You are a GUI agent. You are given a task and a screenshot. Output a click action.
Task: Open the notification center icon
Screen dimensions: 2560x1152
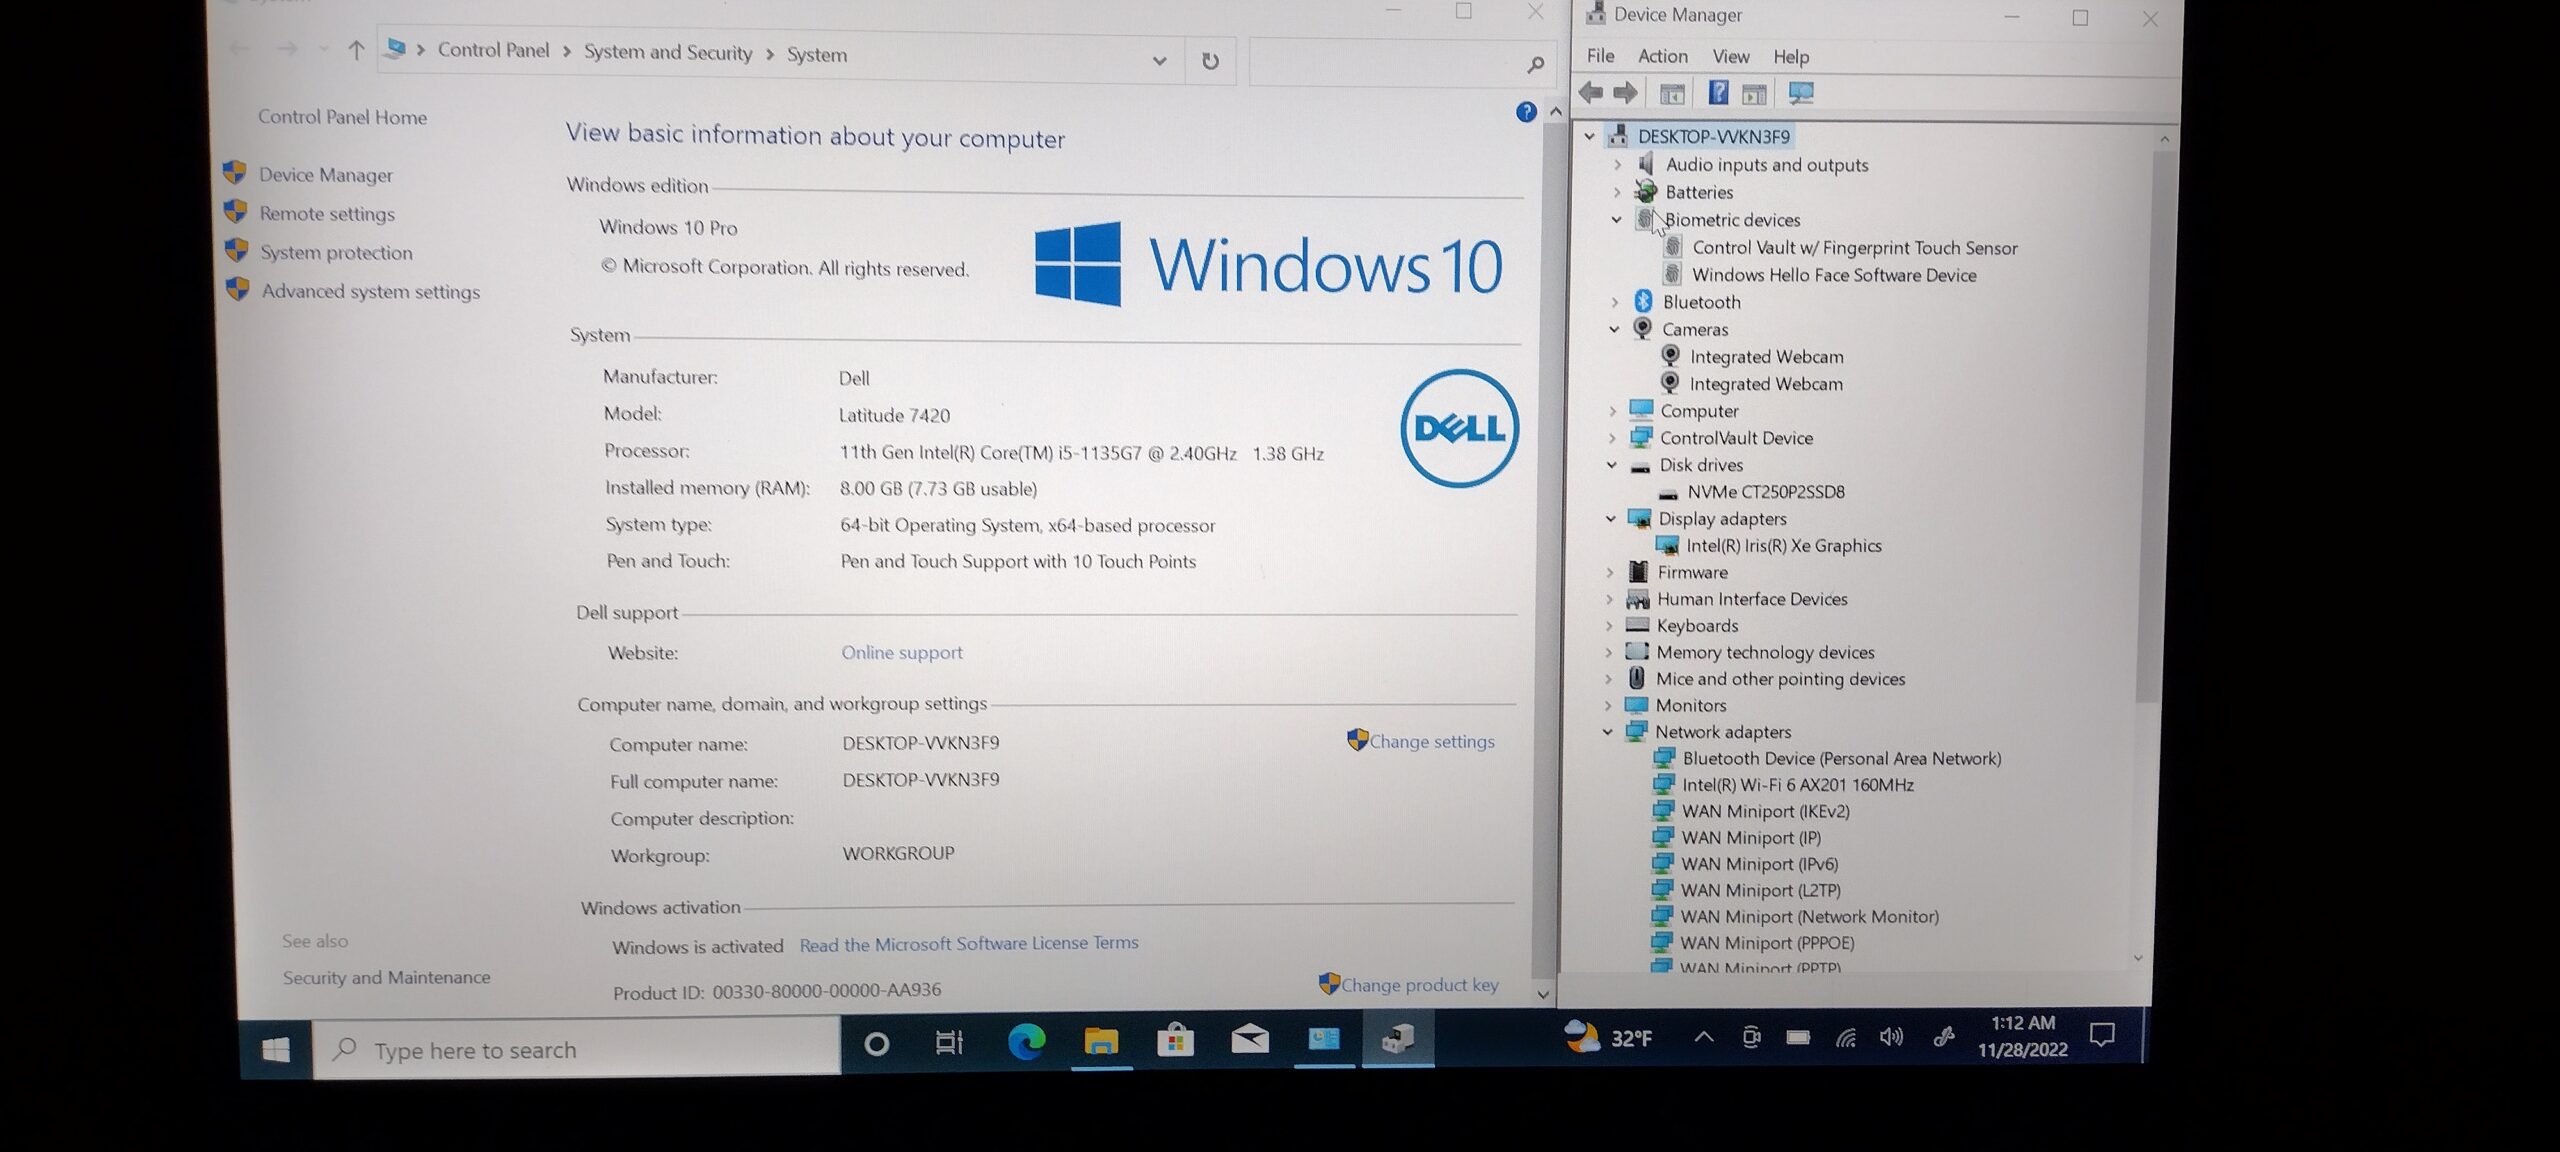(2102, 1035)
